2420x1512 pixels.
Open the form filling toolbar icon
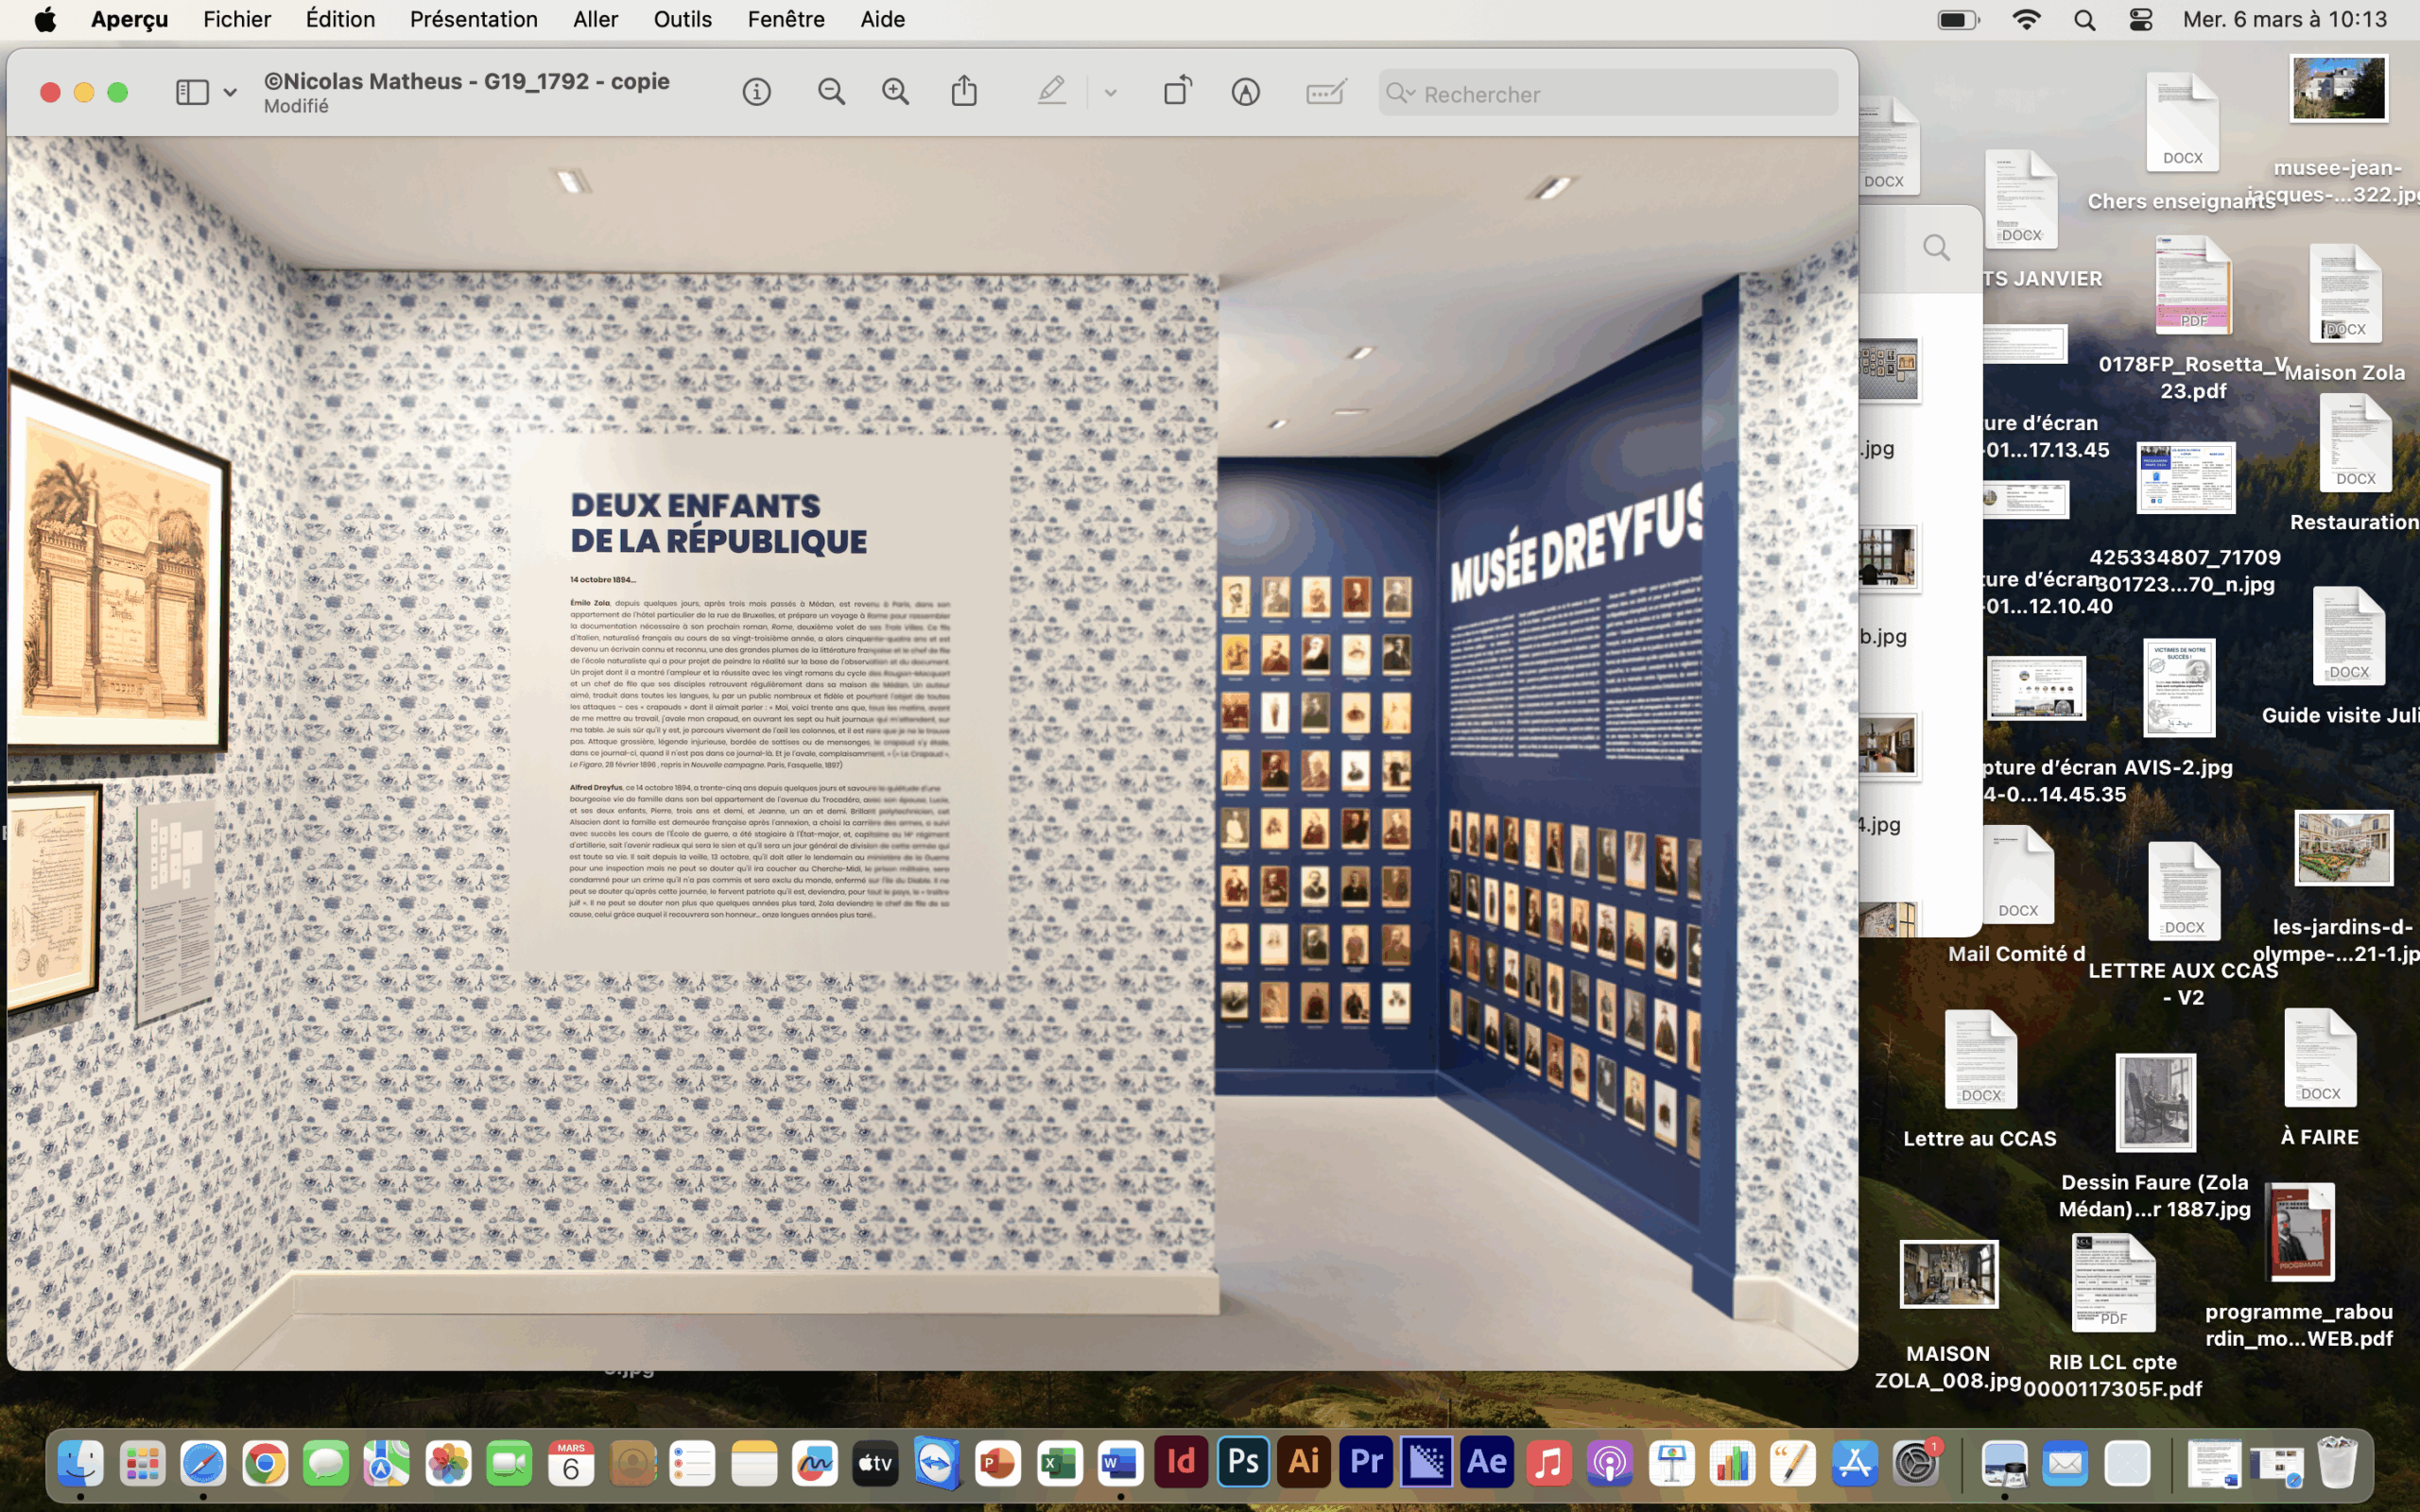click(x=1326, y=93)
